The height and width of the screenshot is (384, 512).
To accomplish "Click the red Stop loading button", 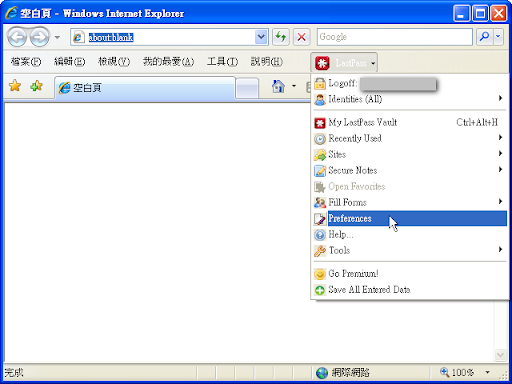I will tap(301, 37).
